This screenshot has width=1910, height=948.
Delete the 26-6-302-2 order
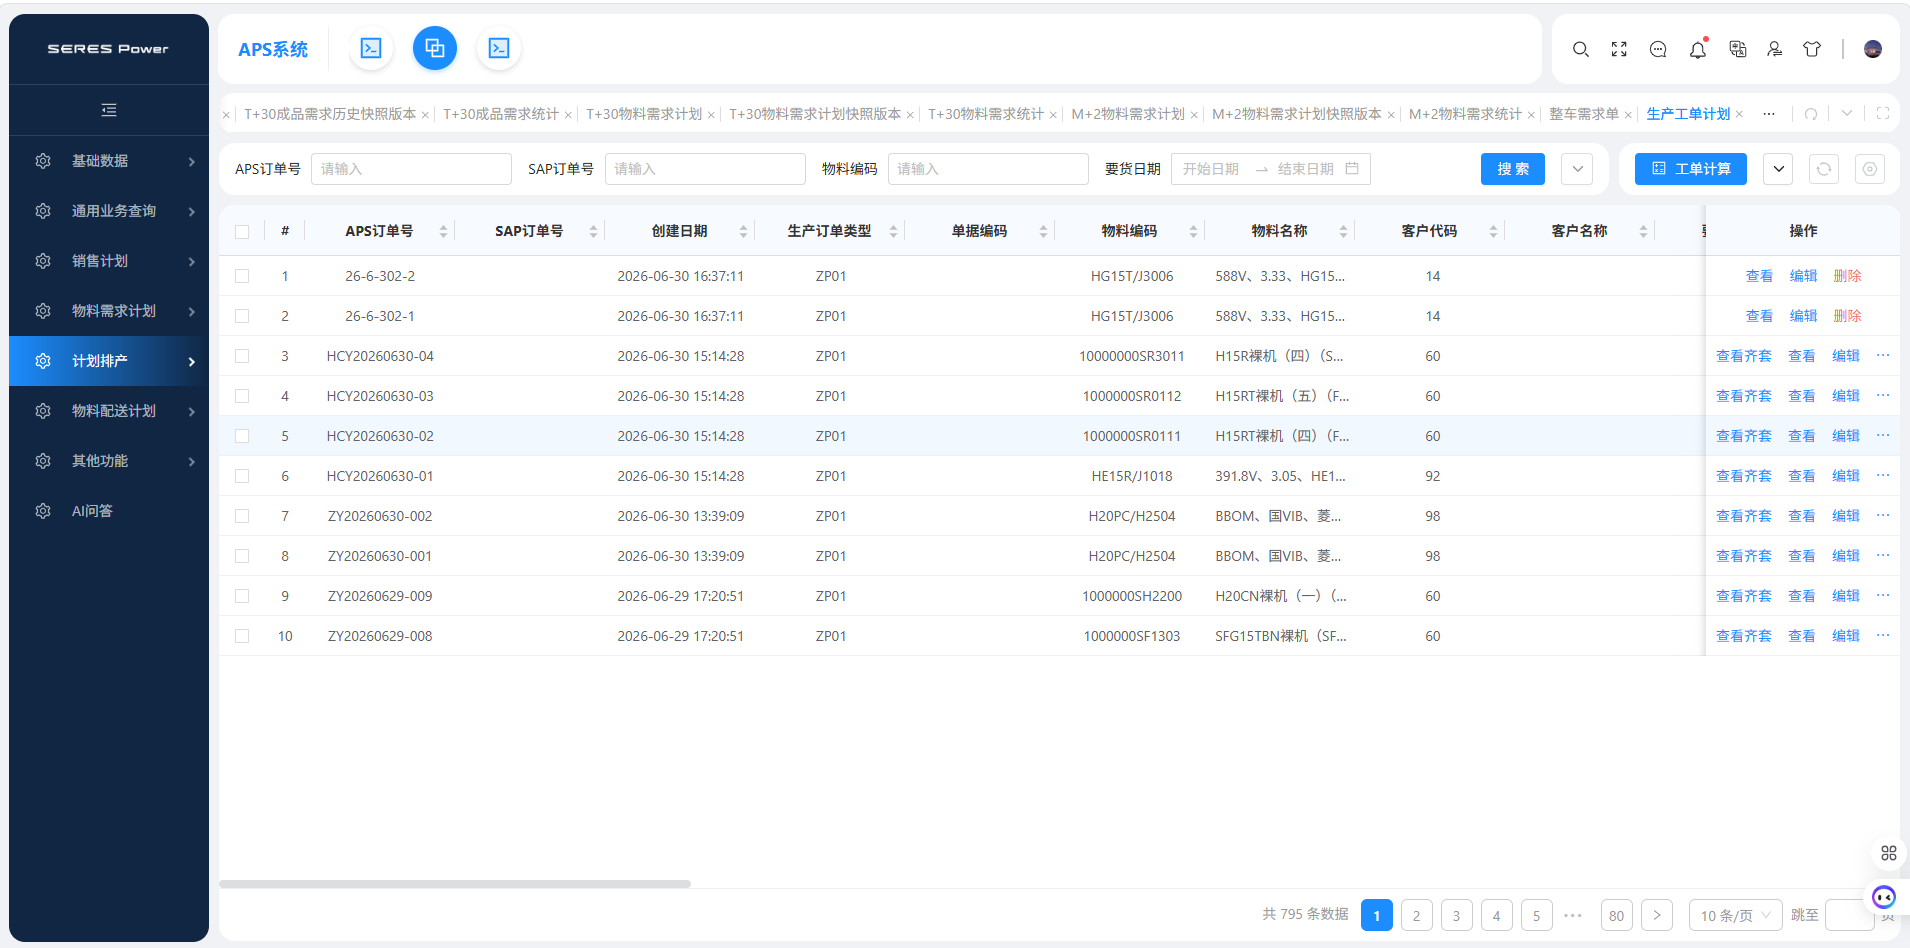[1847, 276]
